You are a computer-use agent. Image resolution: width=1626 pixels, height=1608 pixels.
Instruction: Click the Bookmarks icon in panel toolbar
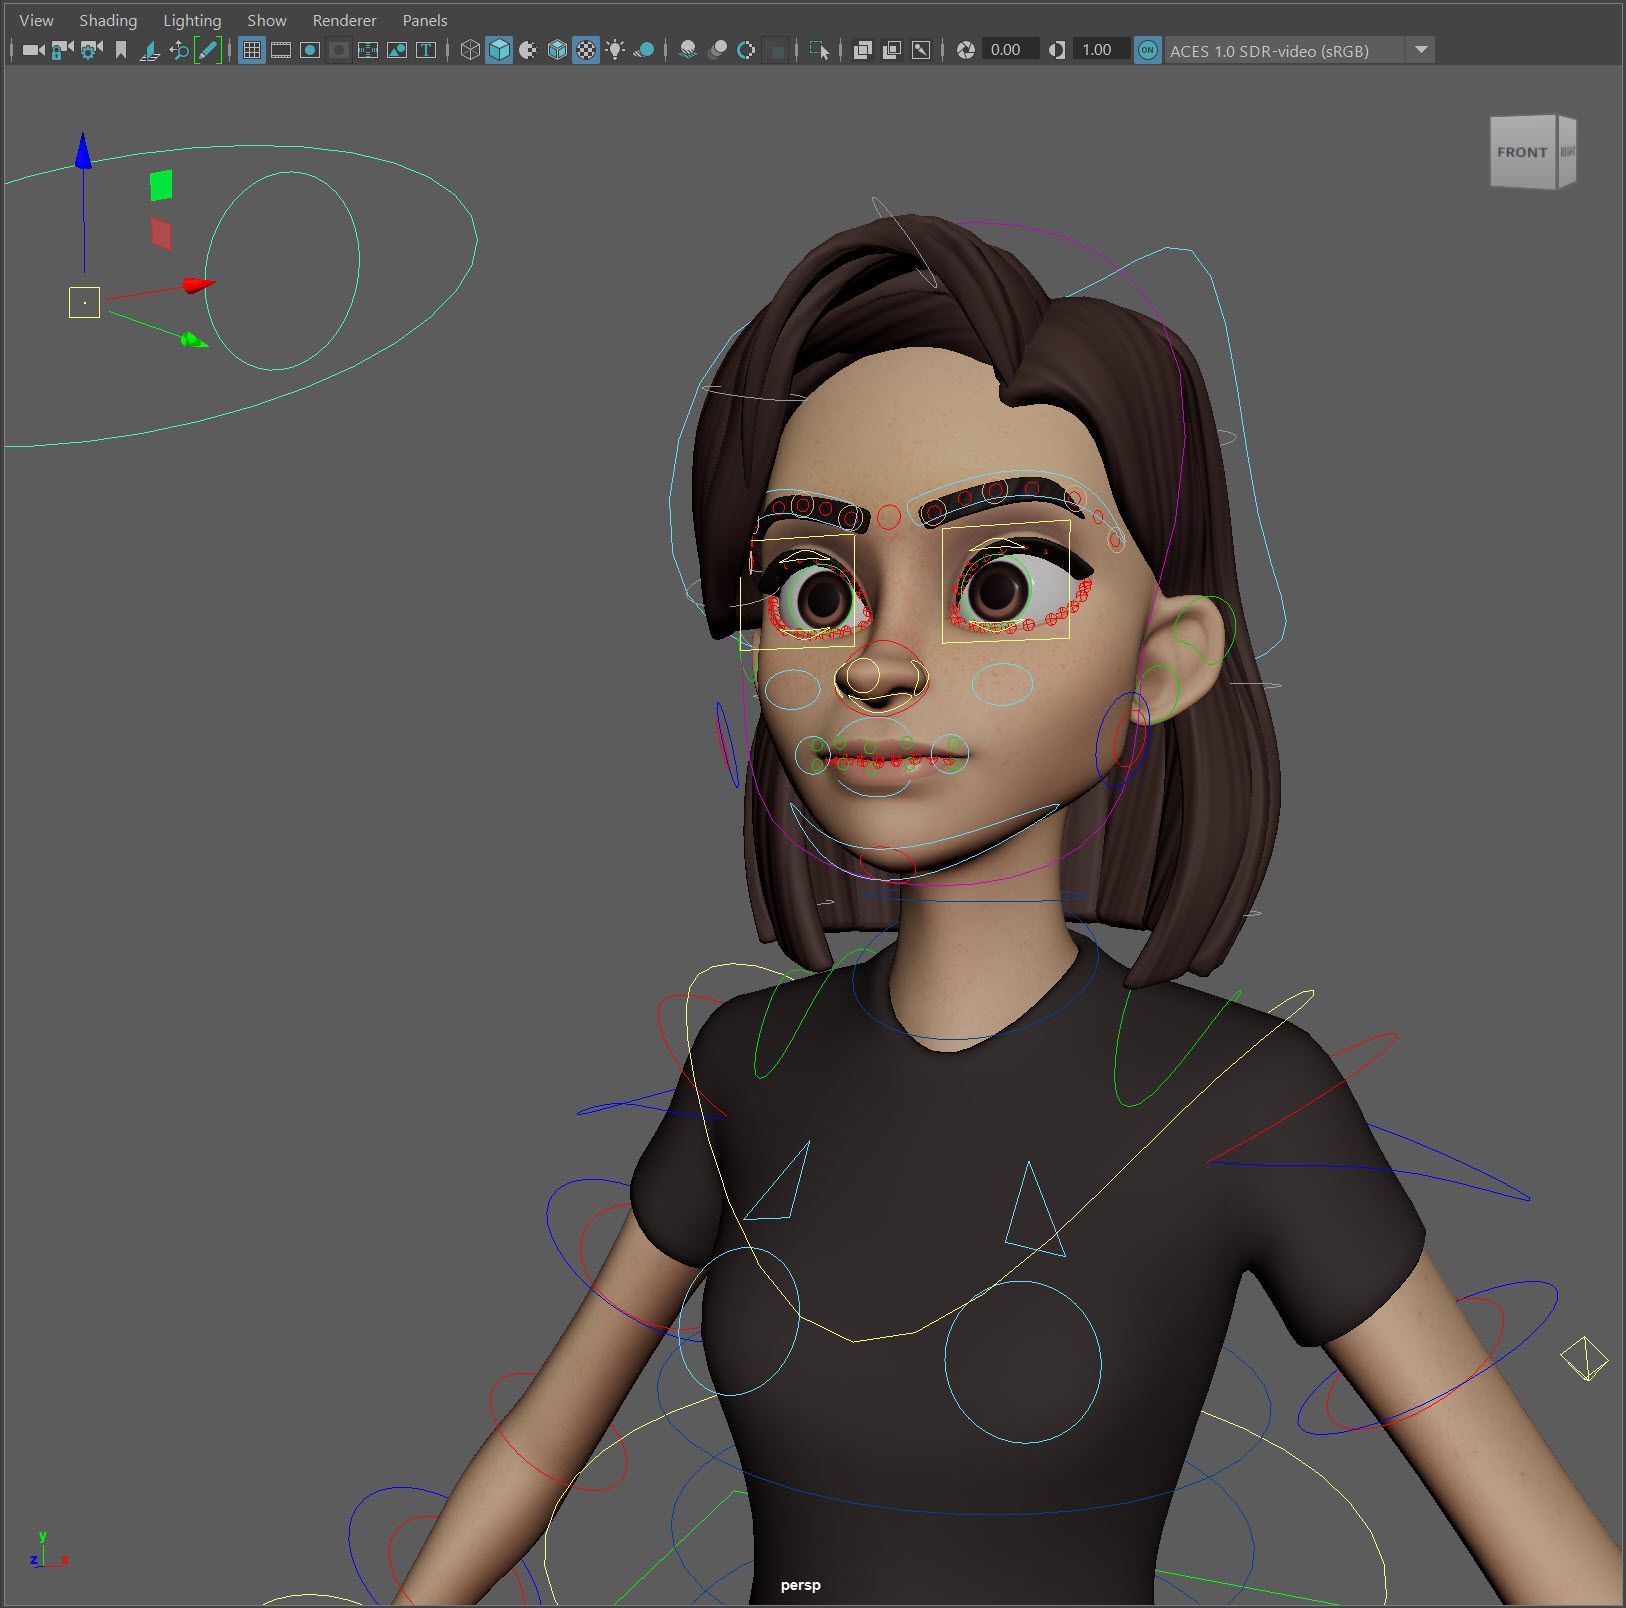coord(121,50)
